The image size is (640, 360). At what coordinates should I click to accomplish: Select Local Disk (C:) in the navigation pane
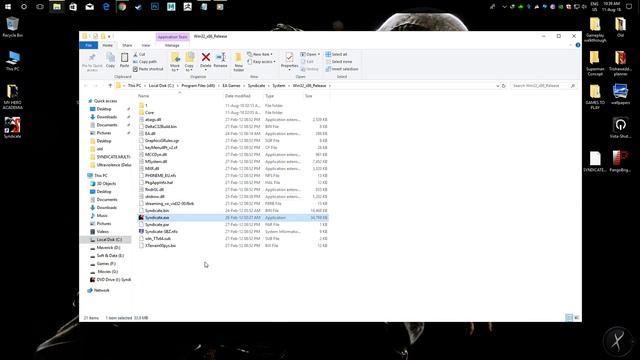(x=109, y=240)
